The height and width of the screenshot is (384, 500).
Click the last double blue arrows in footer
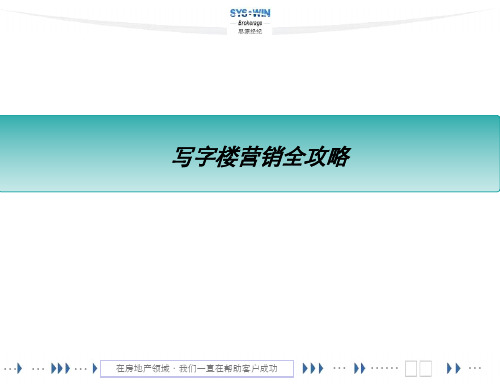[454, 368]
